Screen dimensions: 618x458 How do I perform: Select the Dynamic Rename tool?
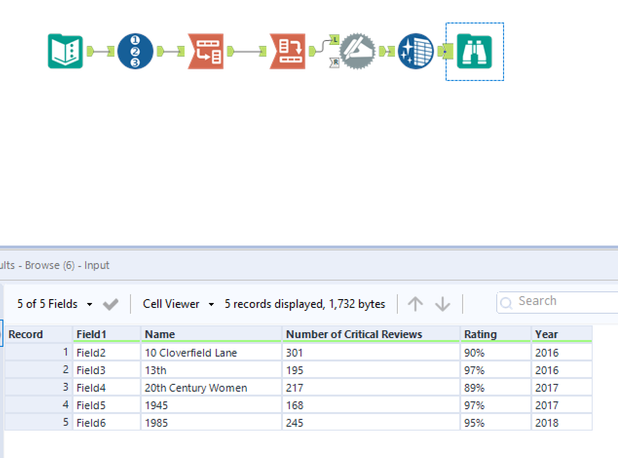tap(357, 51)
